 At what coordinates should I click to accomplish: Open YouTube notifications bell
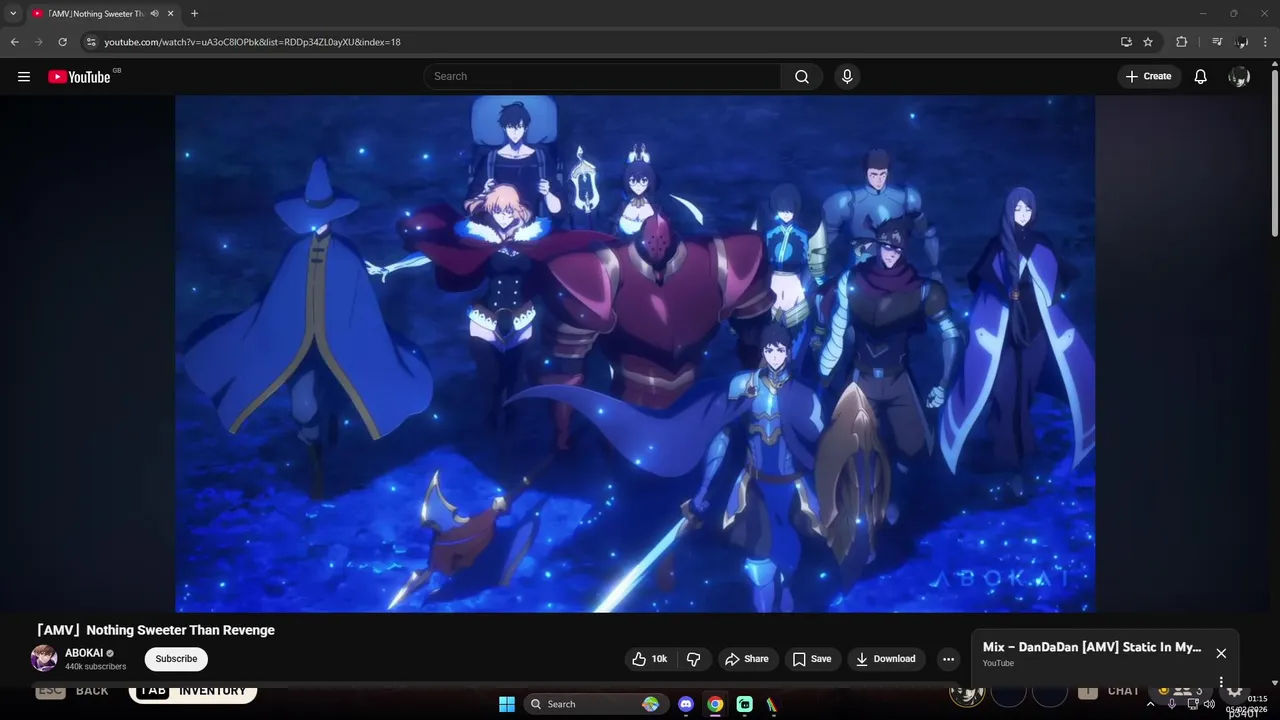pyautogui.click(x=1201, y=76)
